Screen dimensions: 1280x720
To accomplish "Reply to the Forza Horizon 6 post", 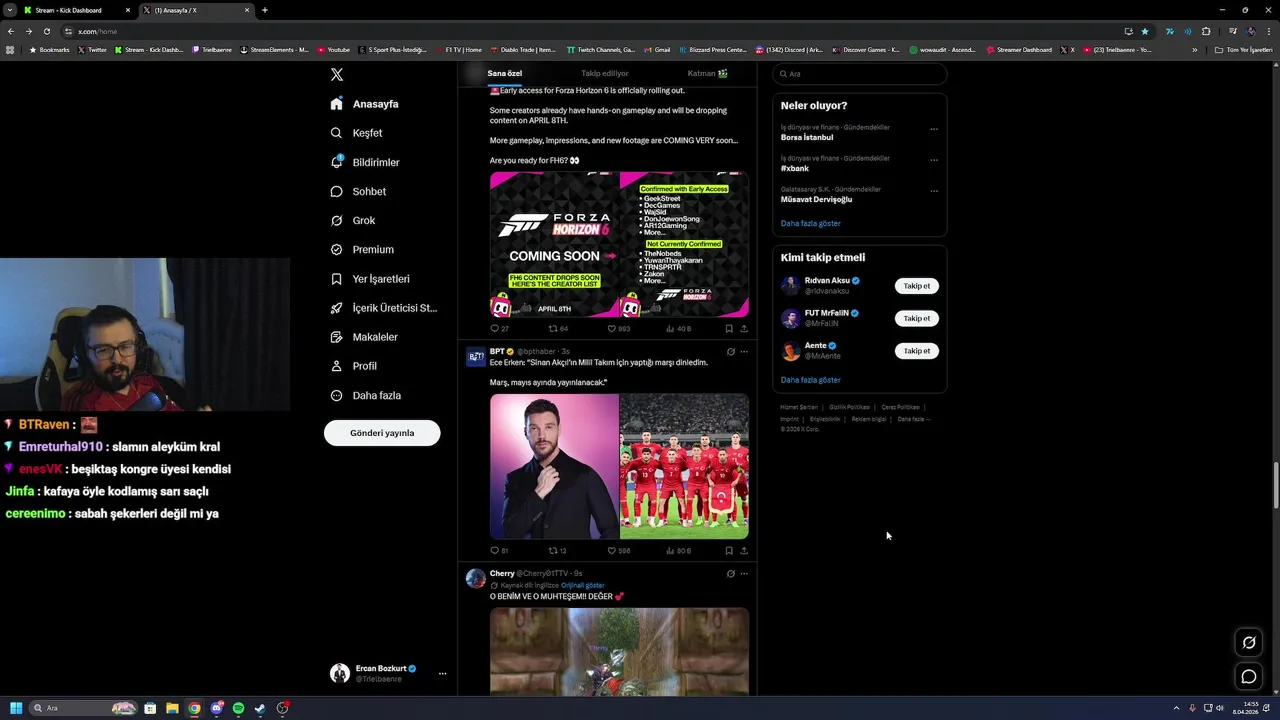I will pos(498,328).
